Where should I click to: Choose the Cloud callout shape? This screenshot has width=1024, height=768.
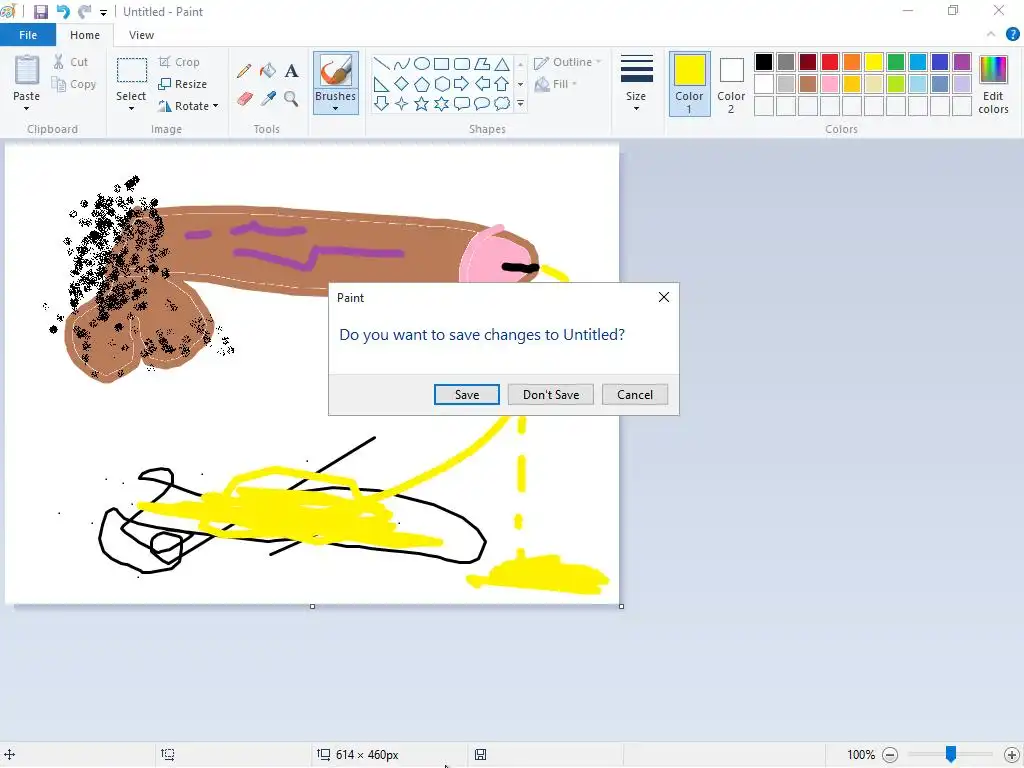[x=502, y=103]
